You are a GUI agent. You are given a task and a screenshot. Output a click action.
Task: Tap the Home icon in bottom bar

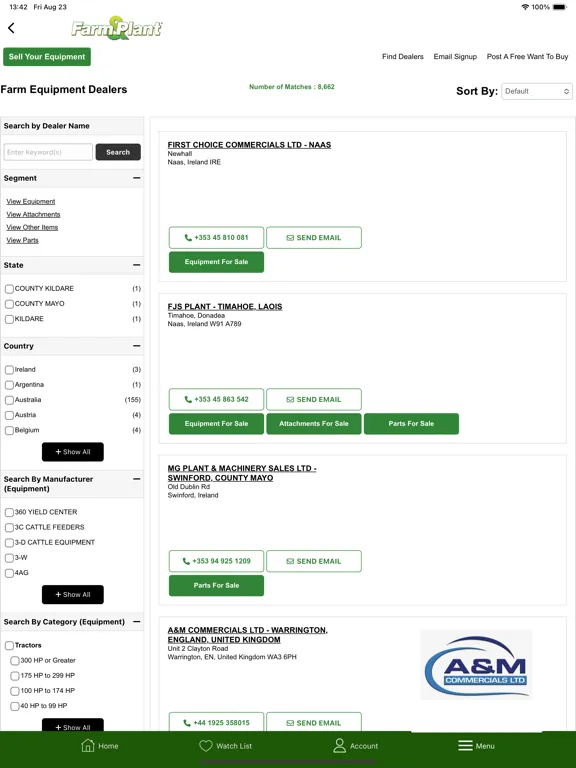(x=88, y=745)
